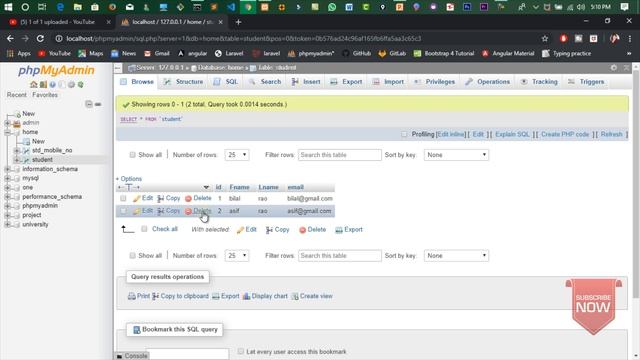Open the Console bar at bottom

(x=132, y=356)
